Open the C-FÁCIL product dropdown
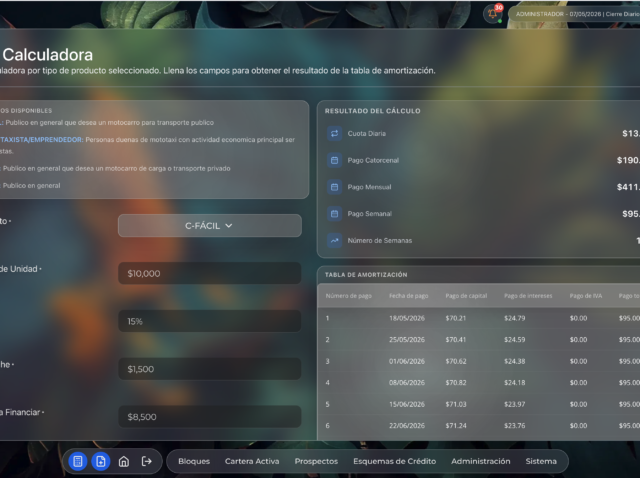Viewport: 640px width, 478px height. pos(210,226)
